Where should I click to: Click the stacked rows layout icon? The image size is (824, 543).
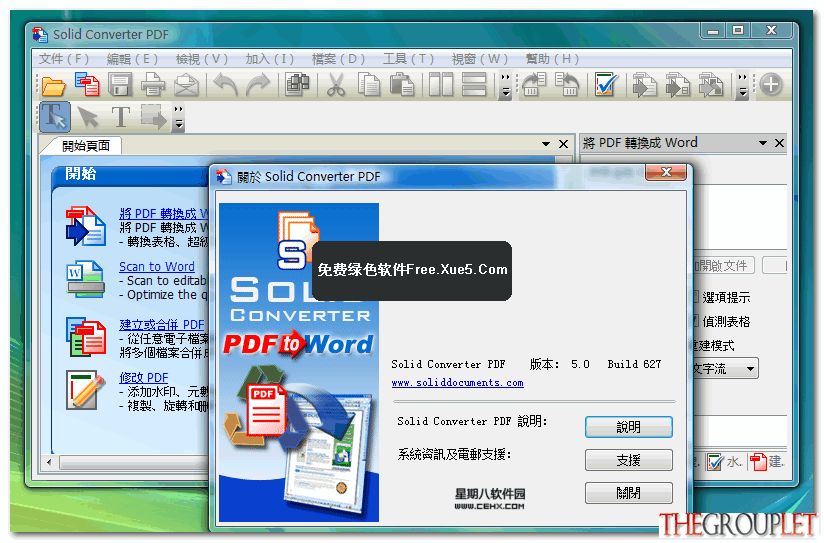pyautogui.click(x=474, y=85)
